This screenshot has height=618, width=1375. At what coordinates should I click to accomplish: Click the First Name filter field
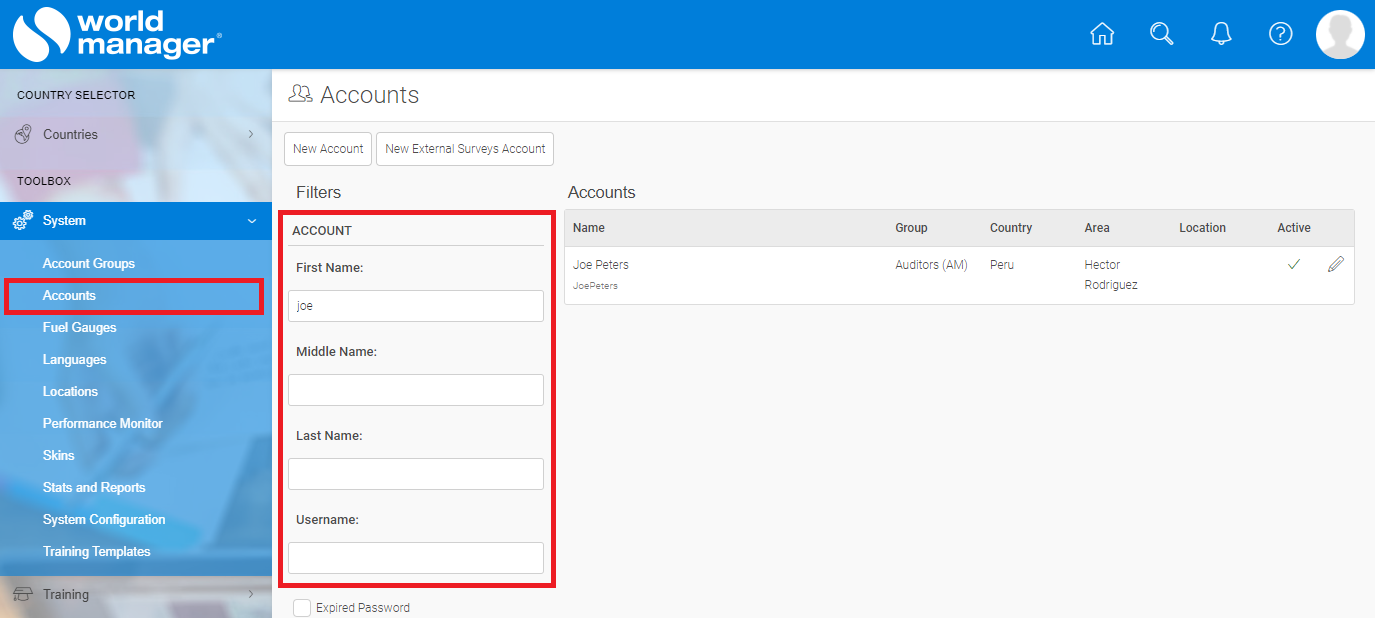tap(416, 306)
